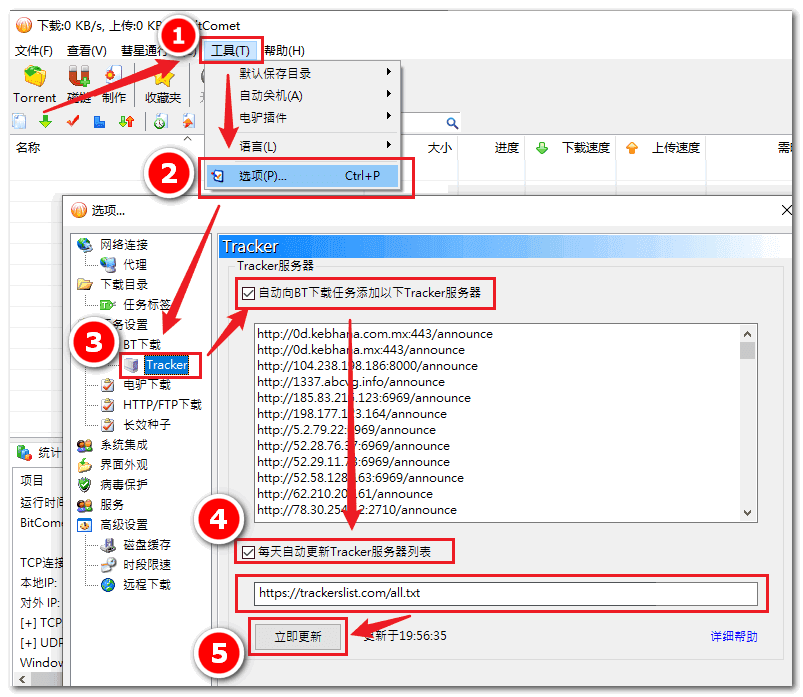The height and width of the screenshot is (697, 803).
Task: Select 任务标签 tree item
Action: pos(147,305)
